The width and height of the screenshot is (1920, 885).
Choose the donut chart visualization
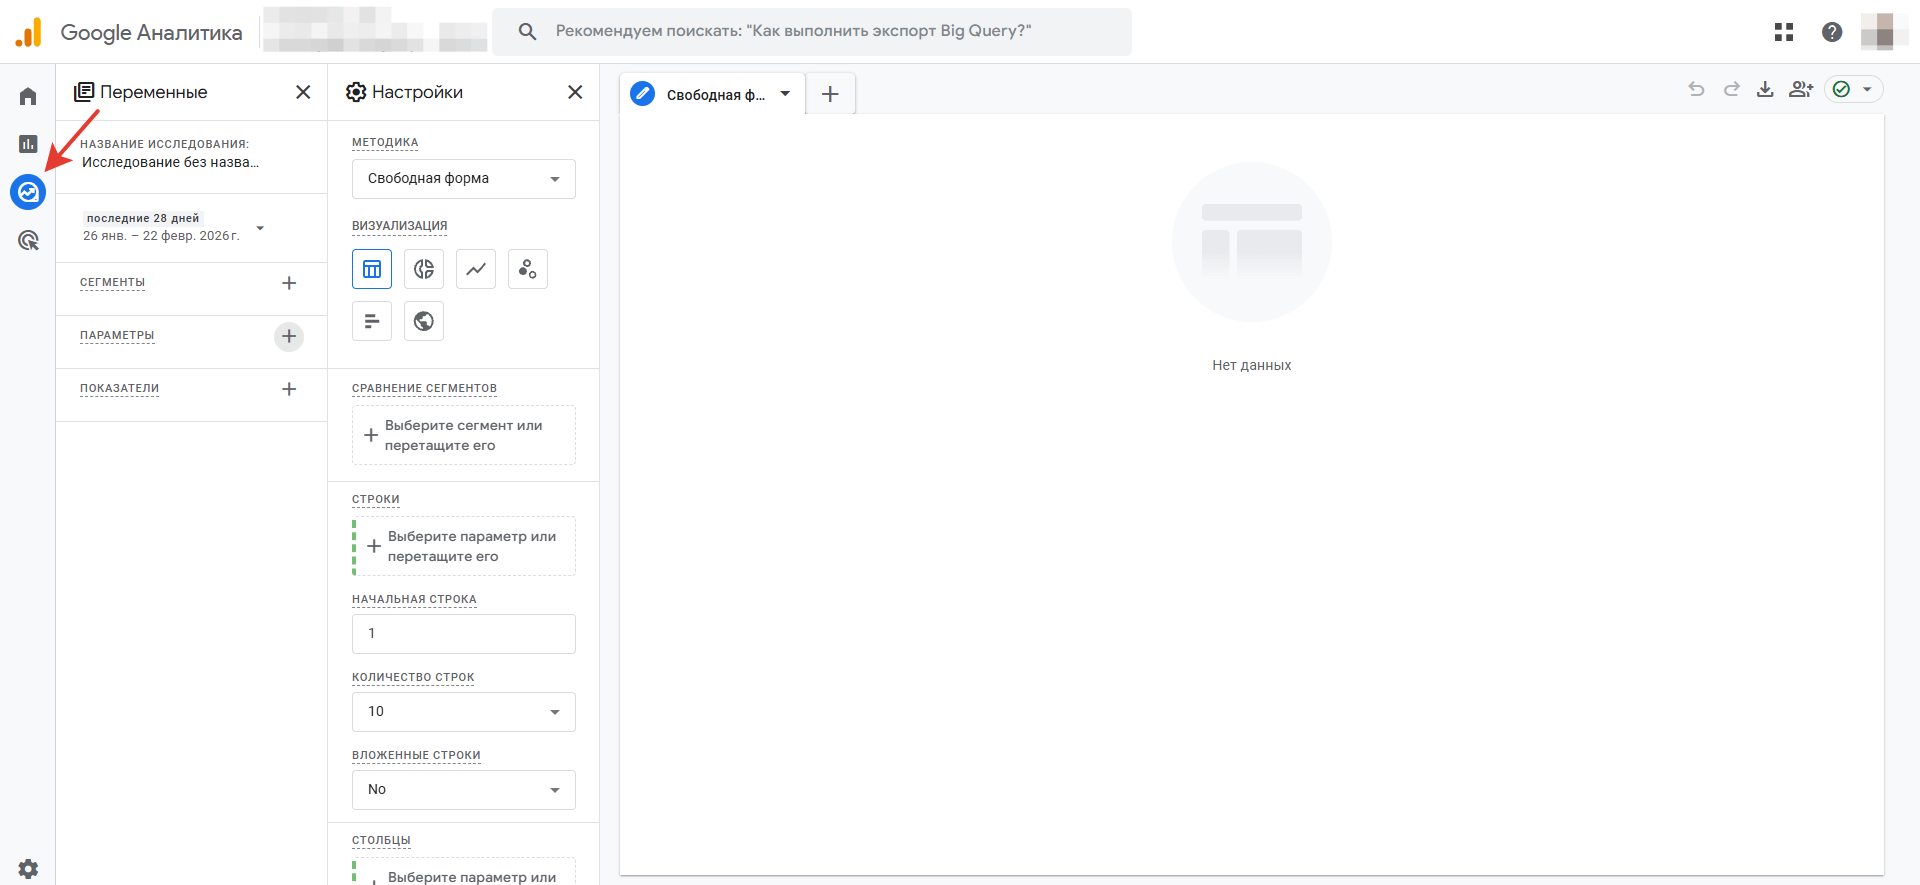tap(424, 269)
